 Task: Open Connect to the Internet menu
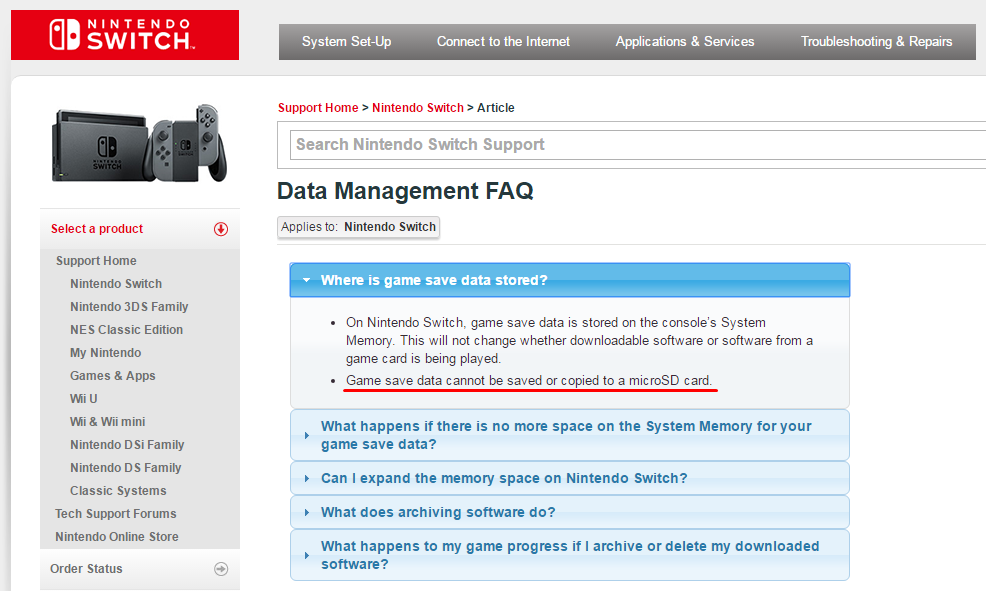503,41
